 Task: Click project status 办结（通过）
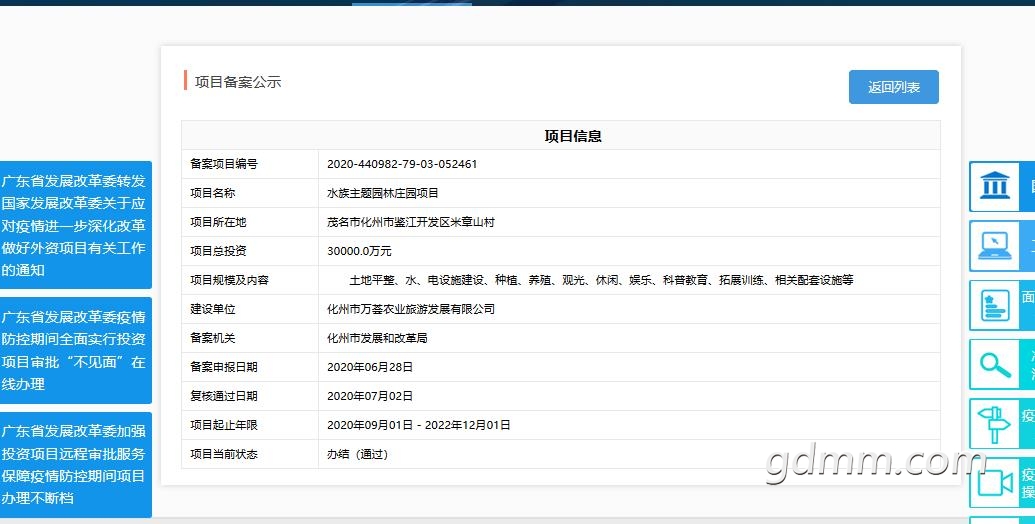356,454
